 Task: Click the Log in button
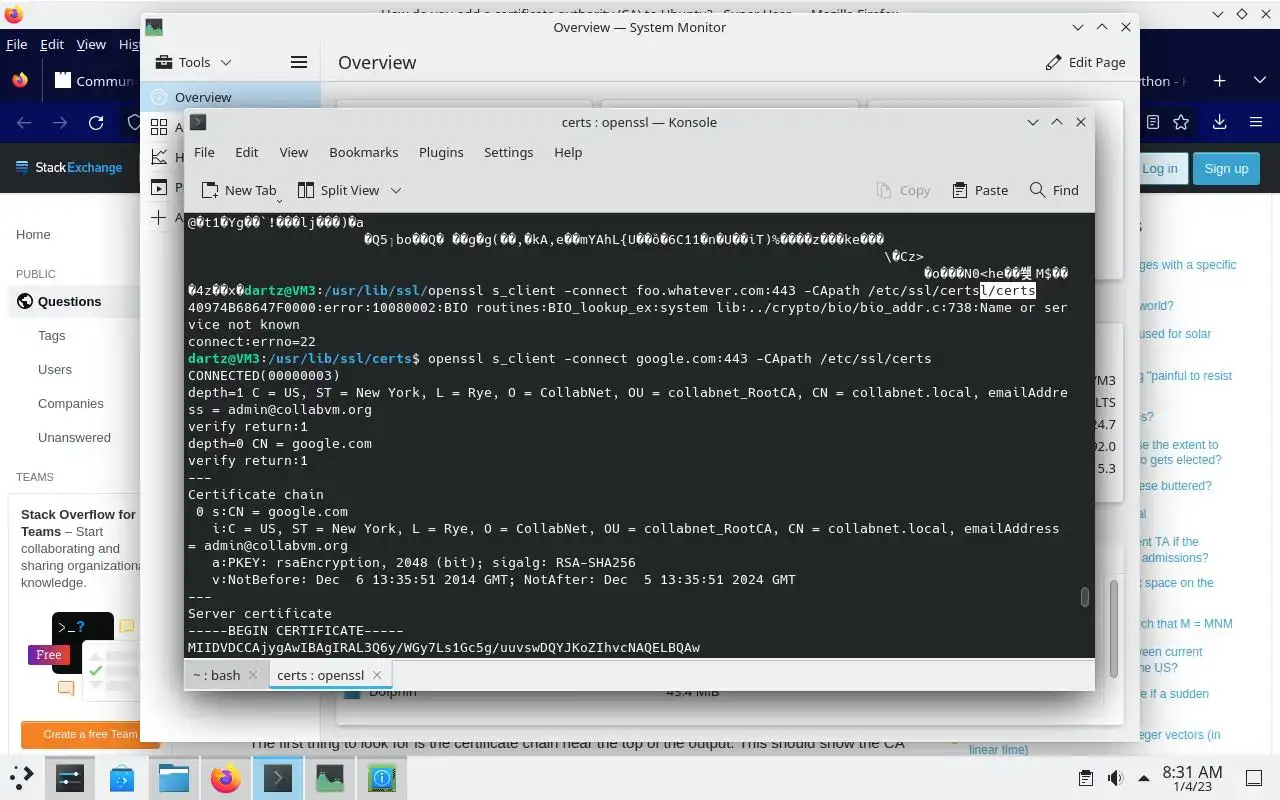(x=1160, y=168)
